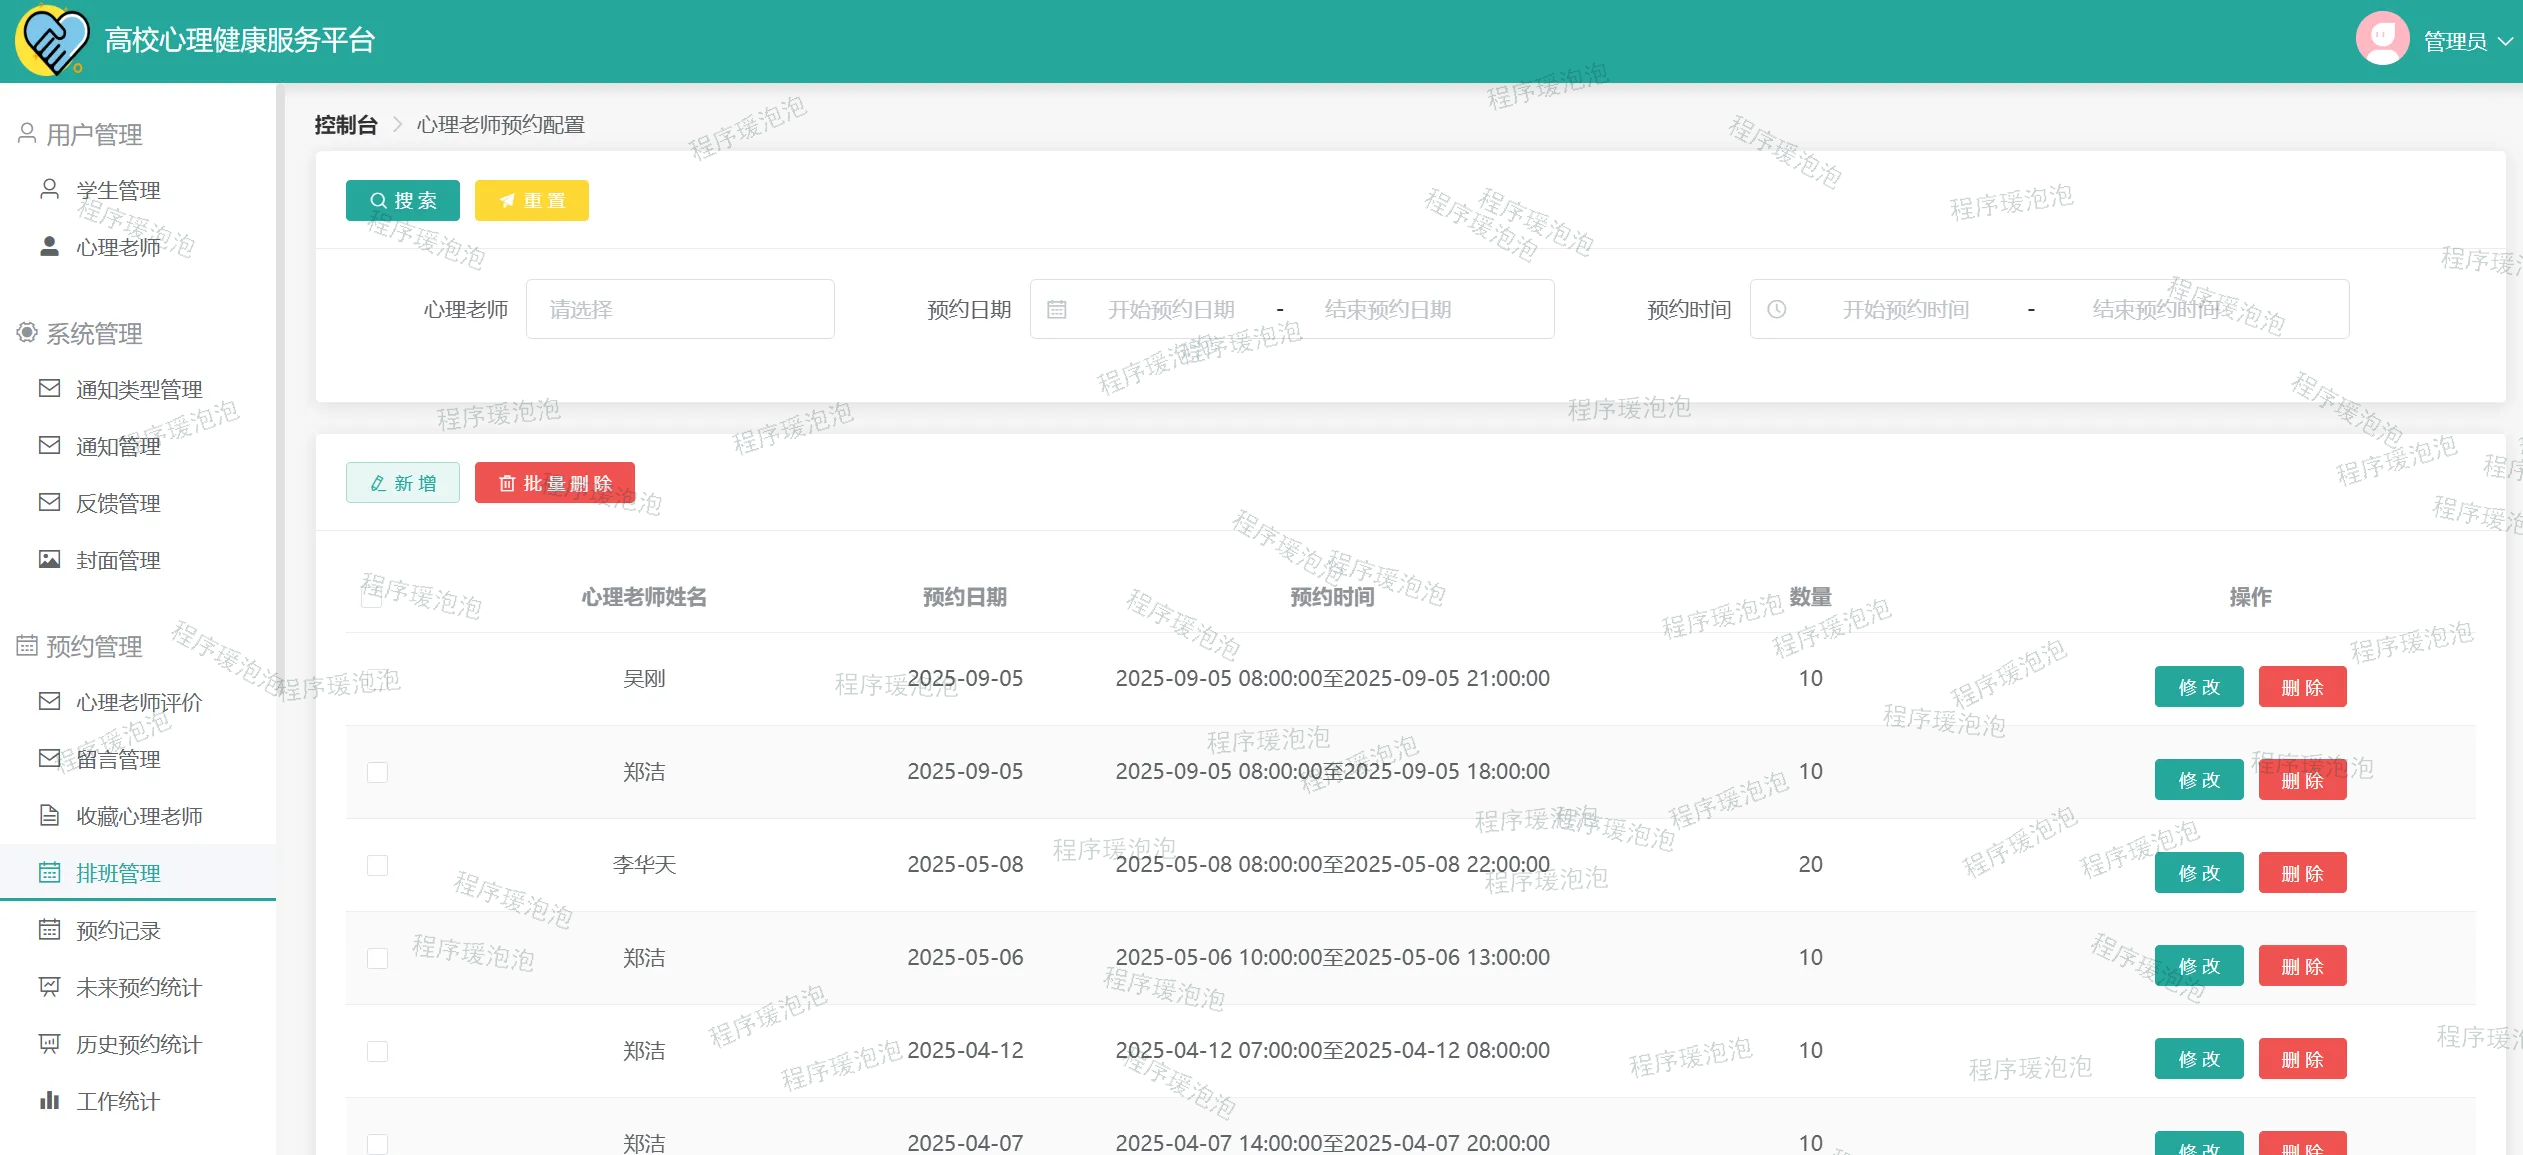Collapse the 预约管理 menu group
Image resolution: width=2523 pixels, height=1155 pixels.
94,646
